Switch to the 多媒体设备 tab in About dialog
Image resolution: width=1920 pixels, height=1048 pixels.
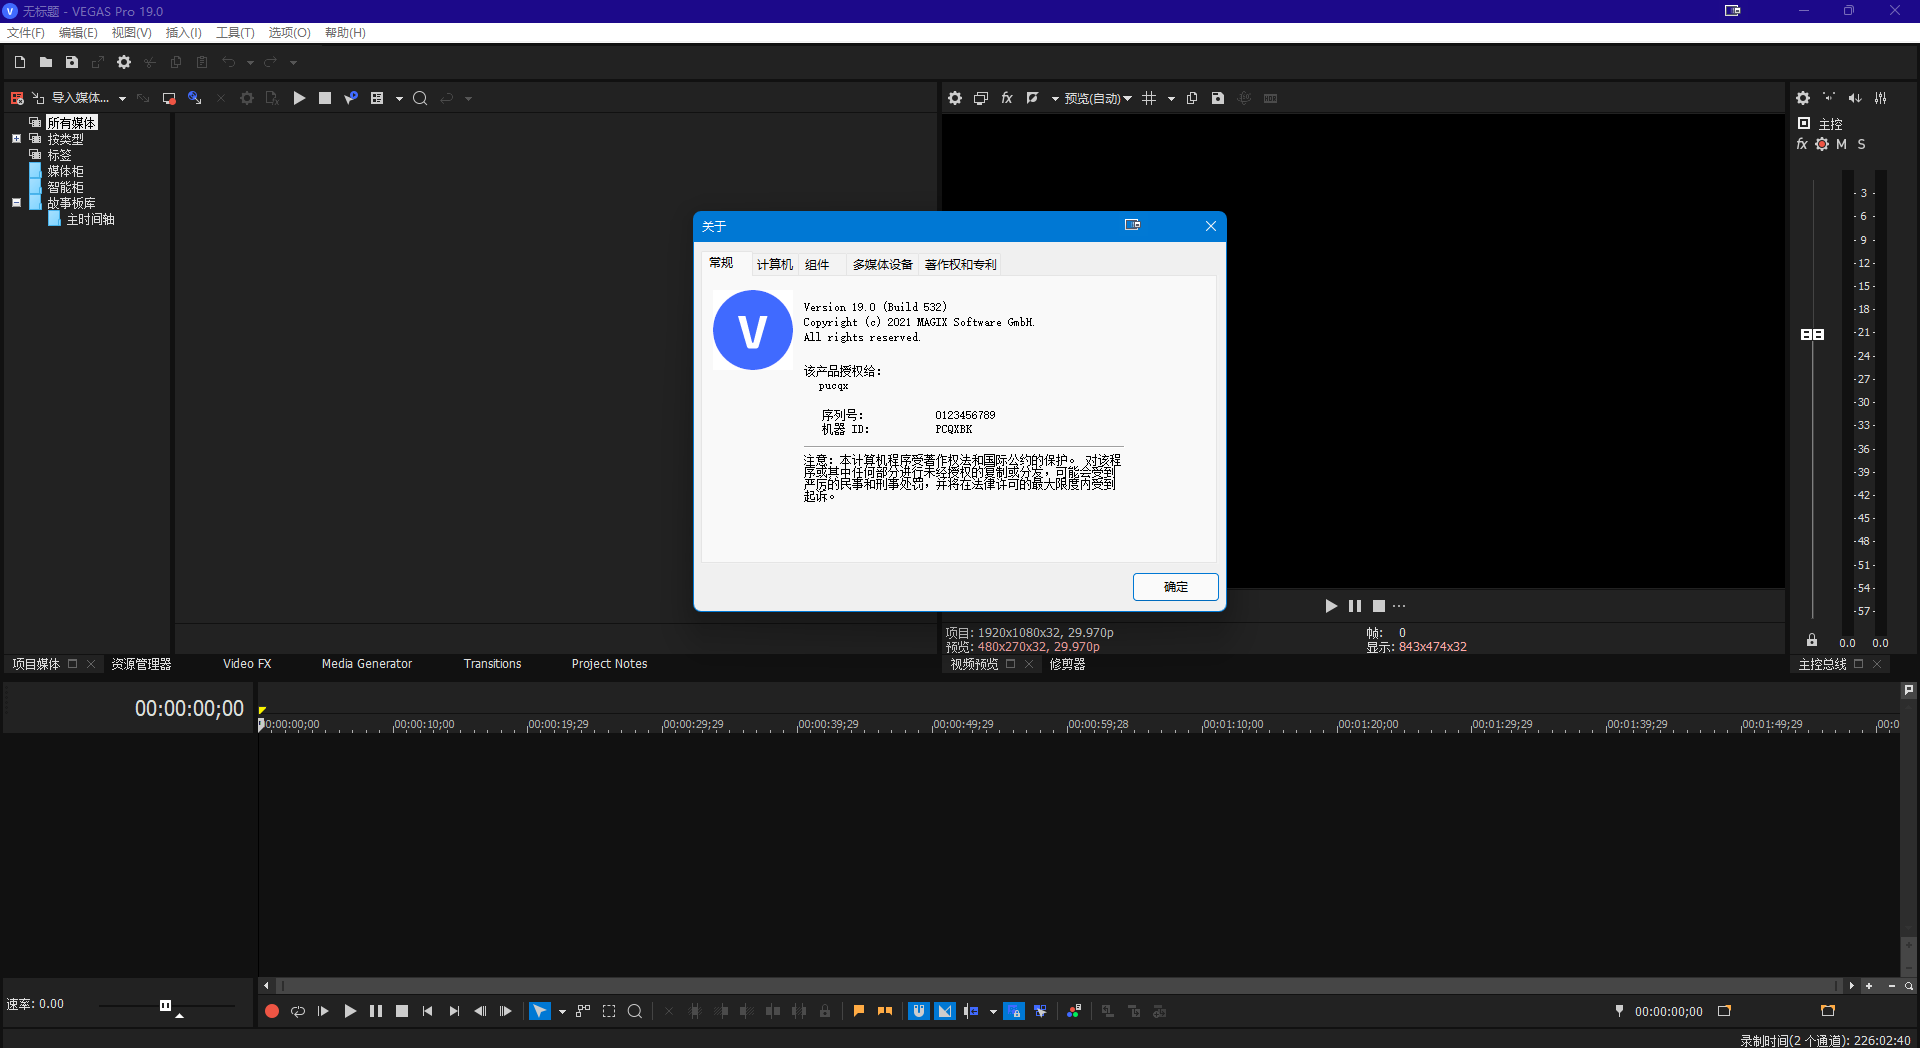coord(882,264)
